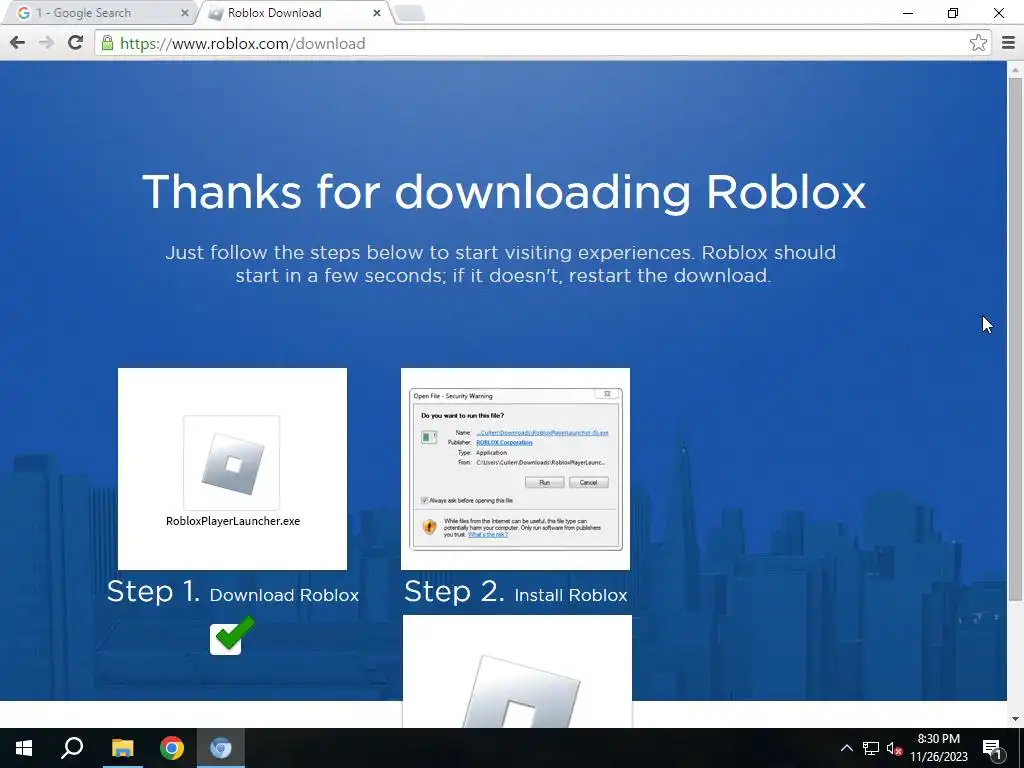The height and width of the screenshot is (768, 1024).
Task: Open the Chrome hamburger menu
Action: [x=1008, y=43]
